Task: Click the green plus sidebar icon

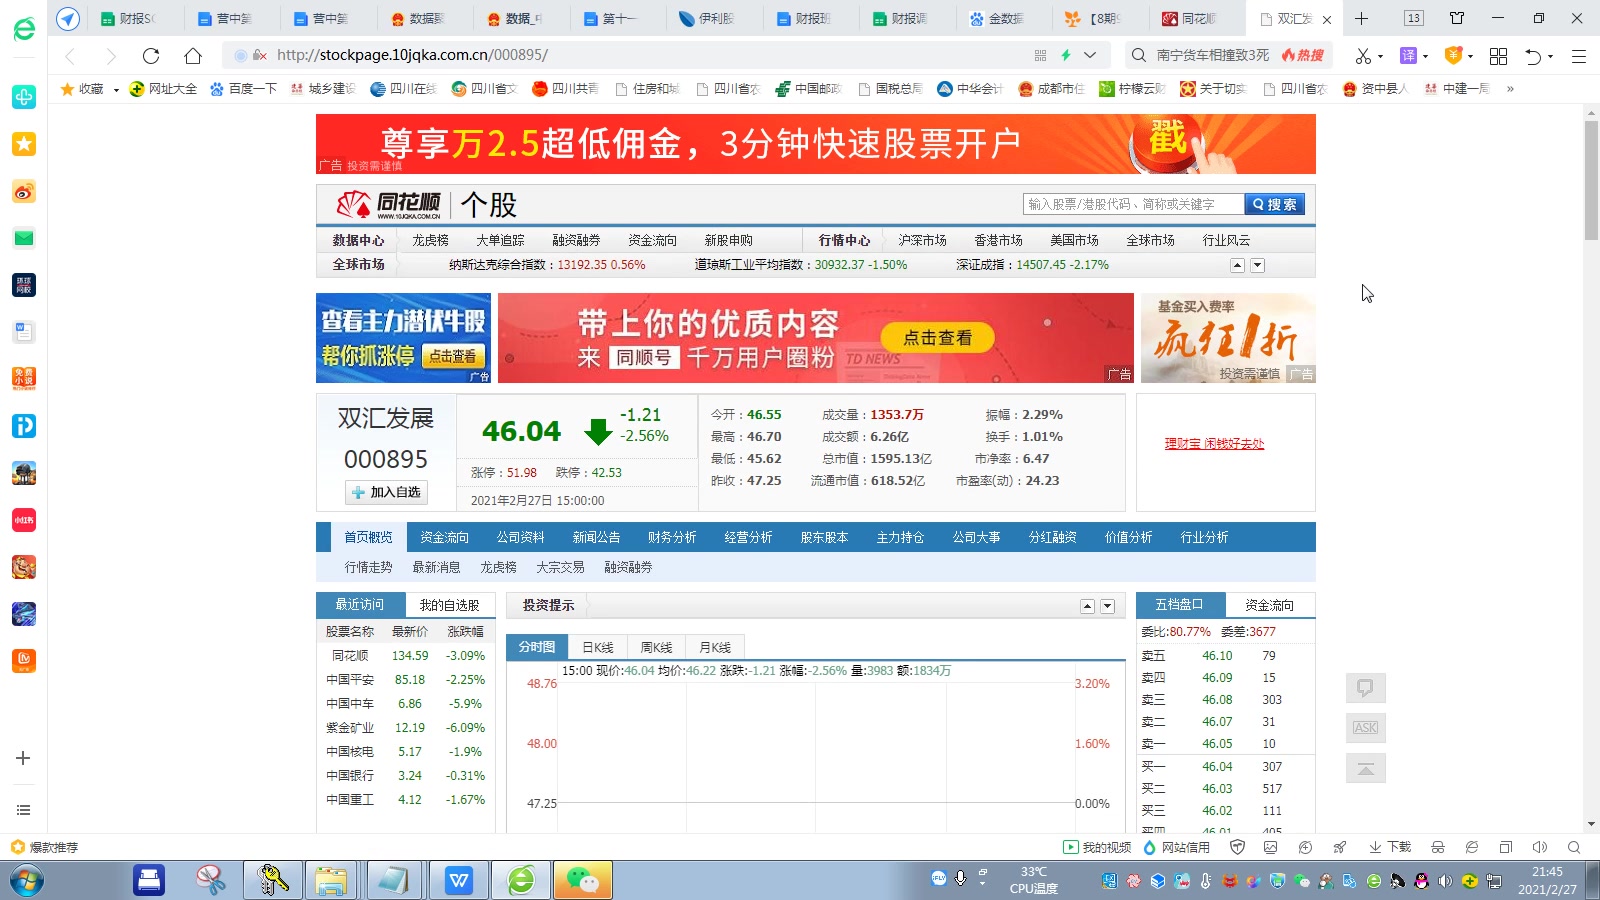Action: coord(24,97)
